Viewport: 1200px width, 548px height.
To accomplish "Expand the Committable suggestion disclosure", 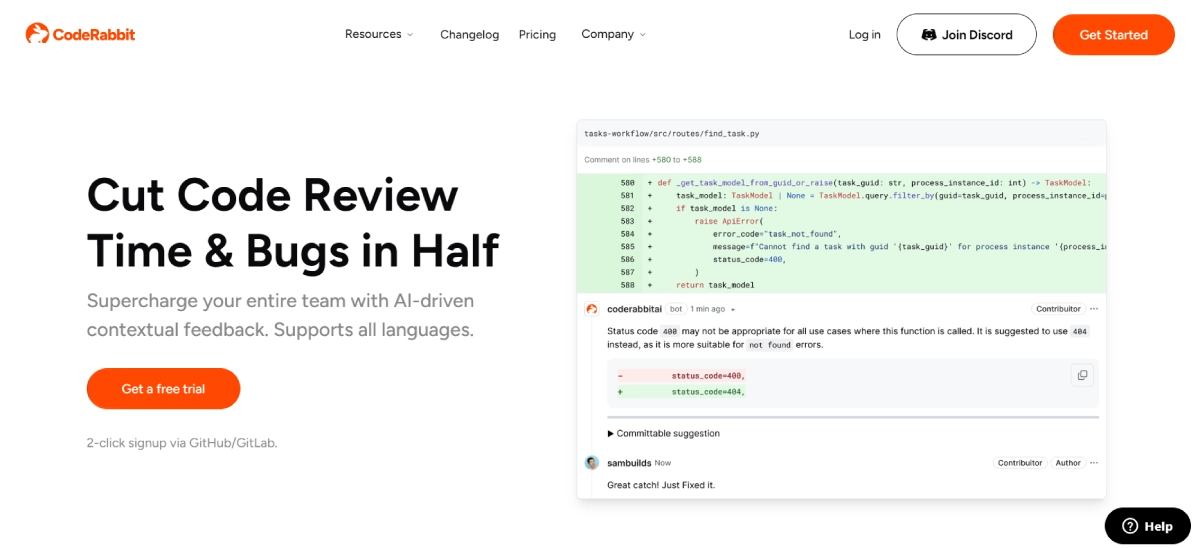I will 664,433.
